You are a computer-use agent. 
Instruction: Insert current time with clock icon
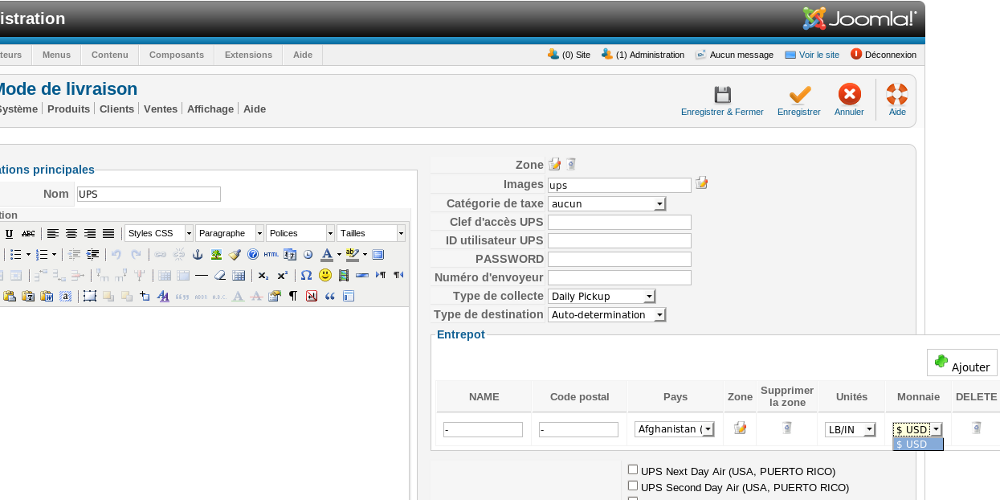coord(308,254)
